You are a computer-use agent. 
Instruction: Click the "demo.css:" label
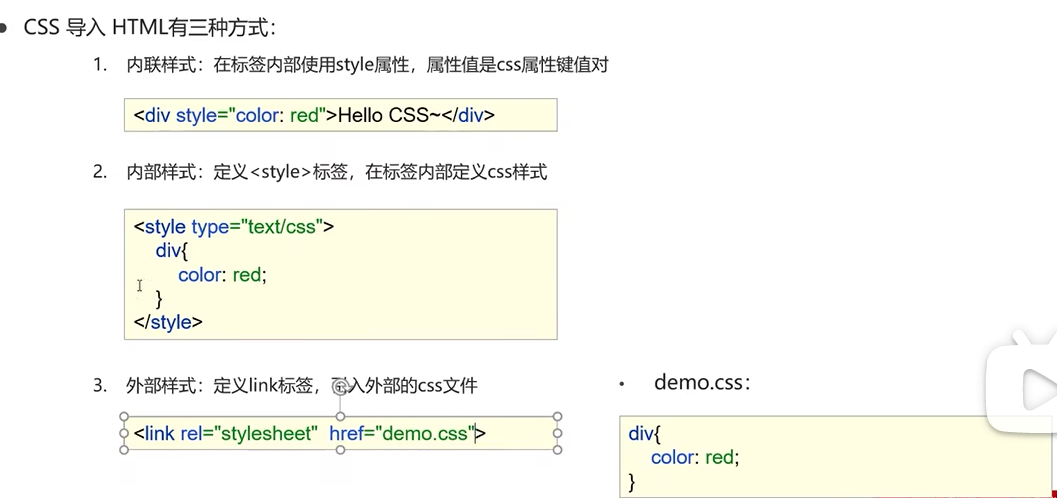pos(702,383)
